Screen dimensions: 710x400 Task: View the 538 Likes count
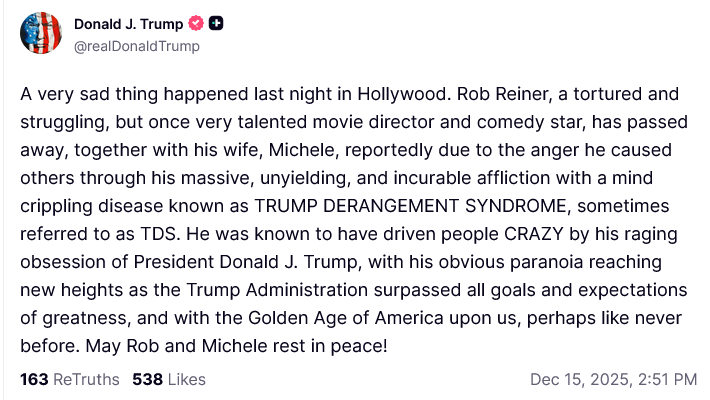pyautogui.click(x=147, y=380)
